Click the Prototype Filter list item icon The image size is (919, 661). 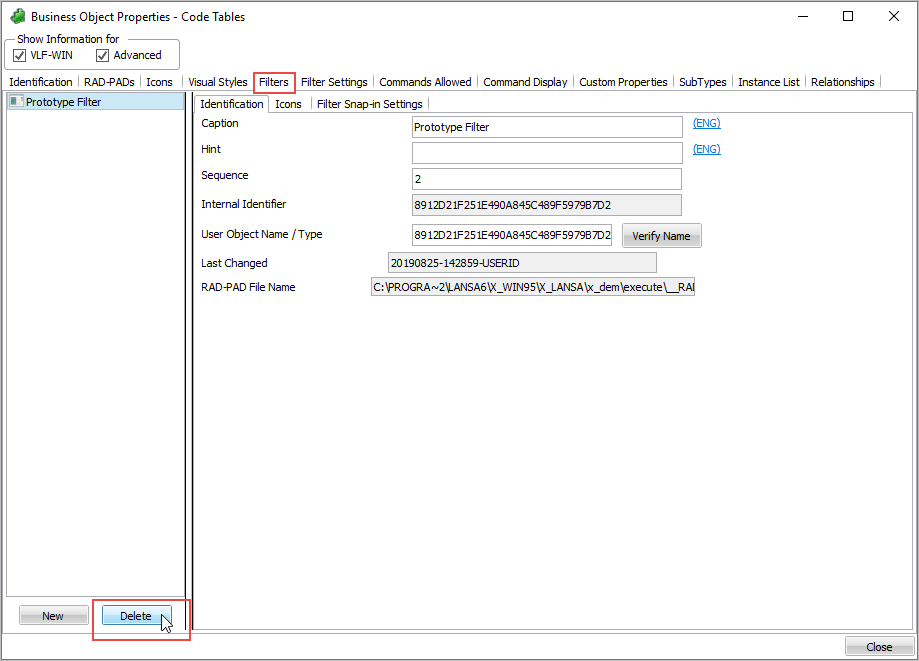16,101
